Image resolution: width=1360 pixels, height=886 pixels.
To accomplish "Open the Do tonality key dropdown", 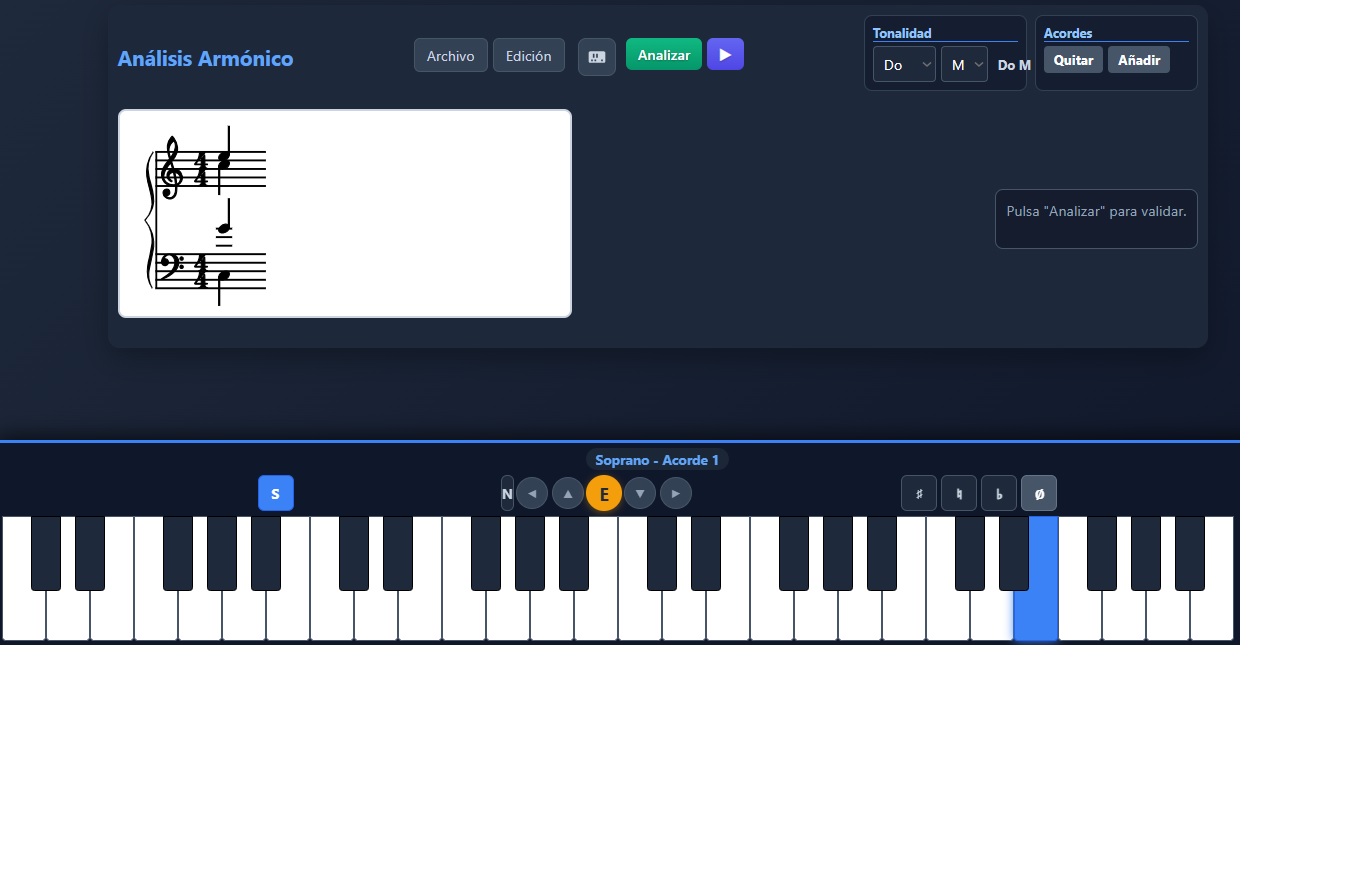I will (x=904, y=65).
